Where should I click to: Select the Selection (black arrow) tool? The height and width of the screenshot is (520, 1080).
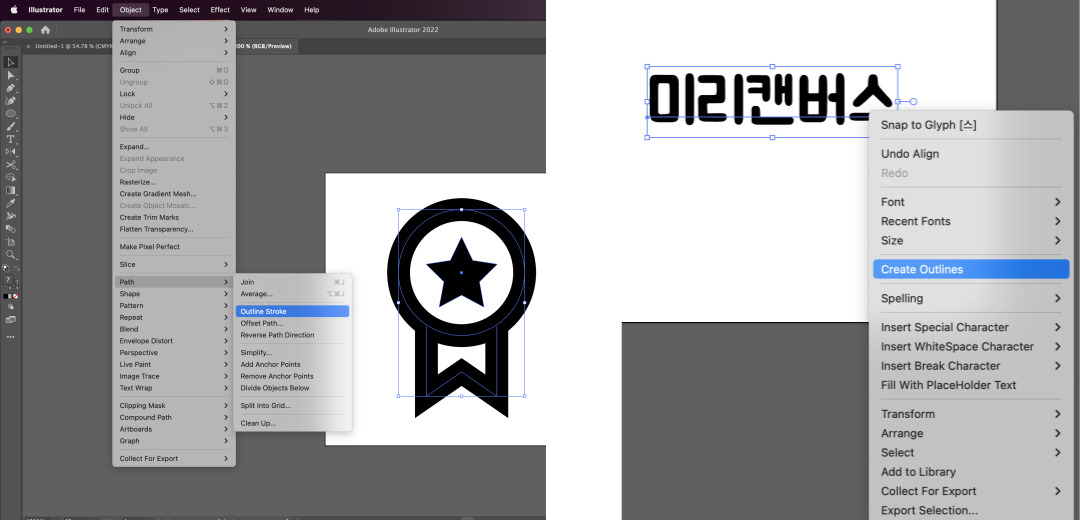click(10, 63)
